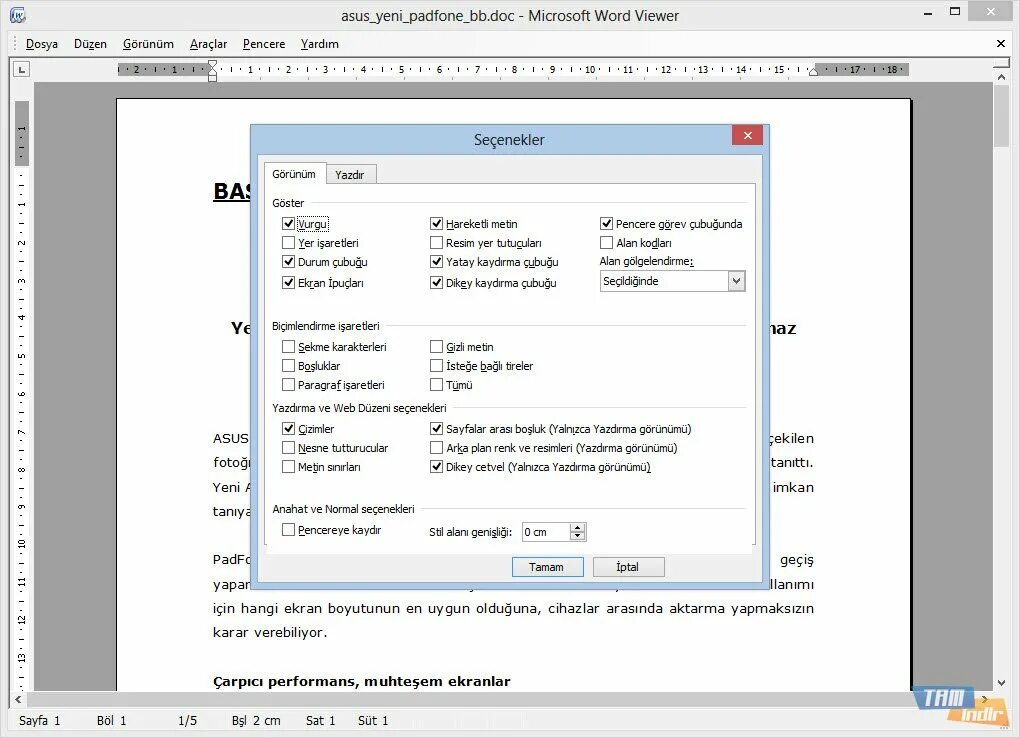
Task: Toggle Ekran İpuçları checkbox
Action: pos(288,282)
